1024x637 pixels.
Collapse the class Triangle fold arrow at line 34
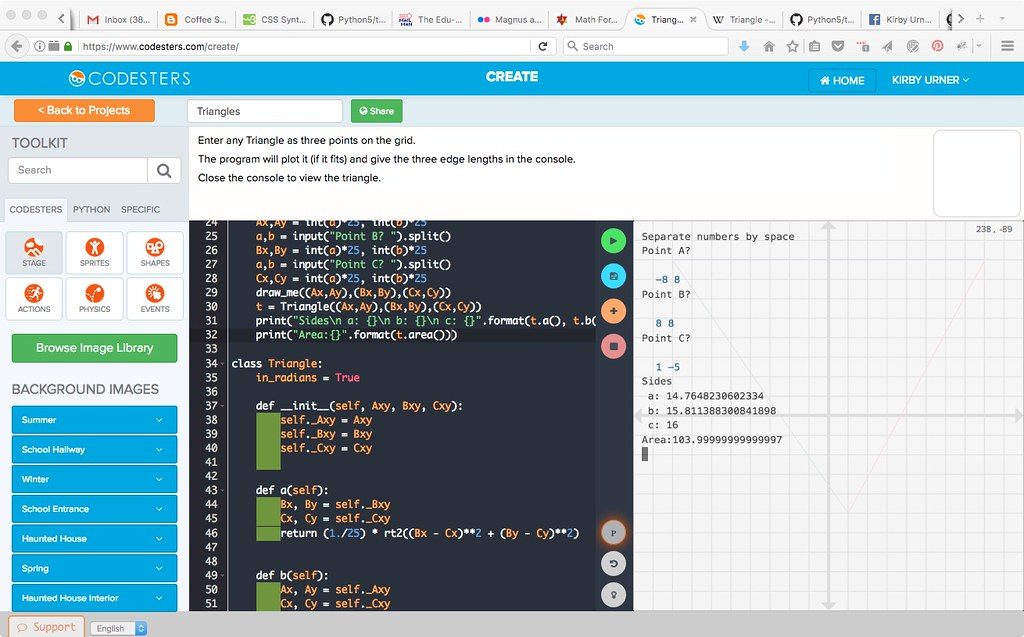[225, 364]
